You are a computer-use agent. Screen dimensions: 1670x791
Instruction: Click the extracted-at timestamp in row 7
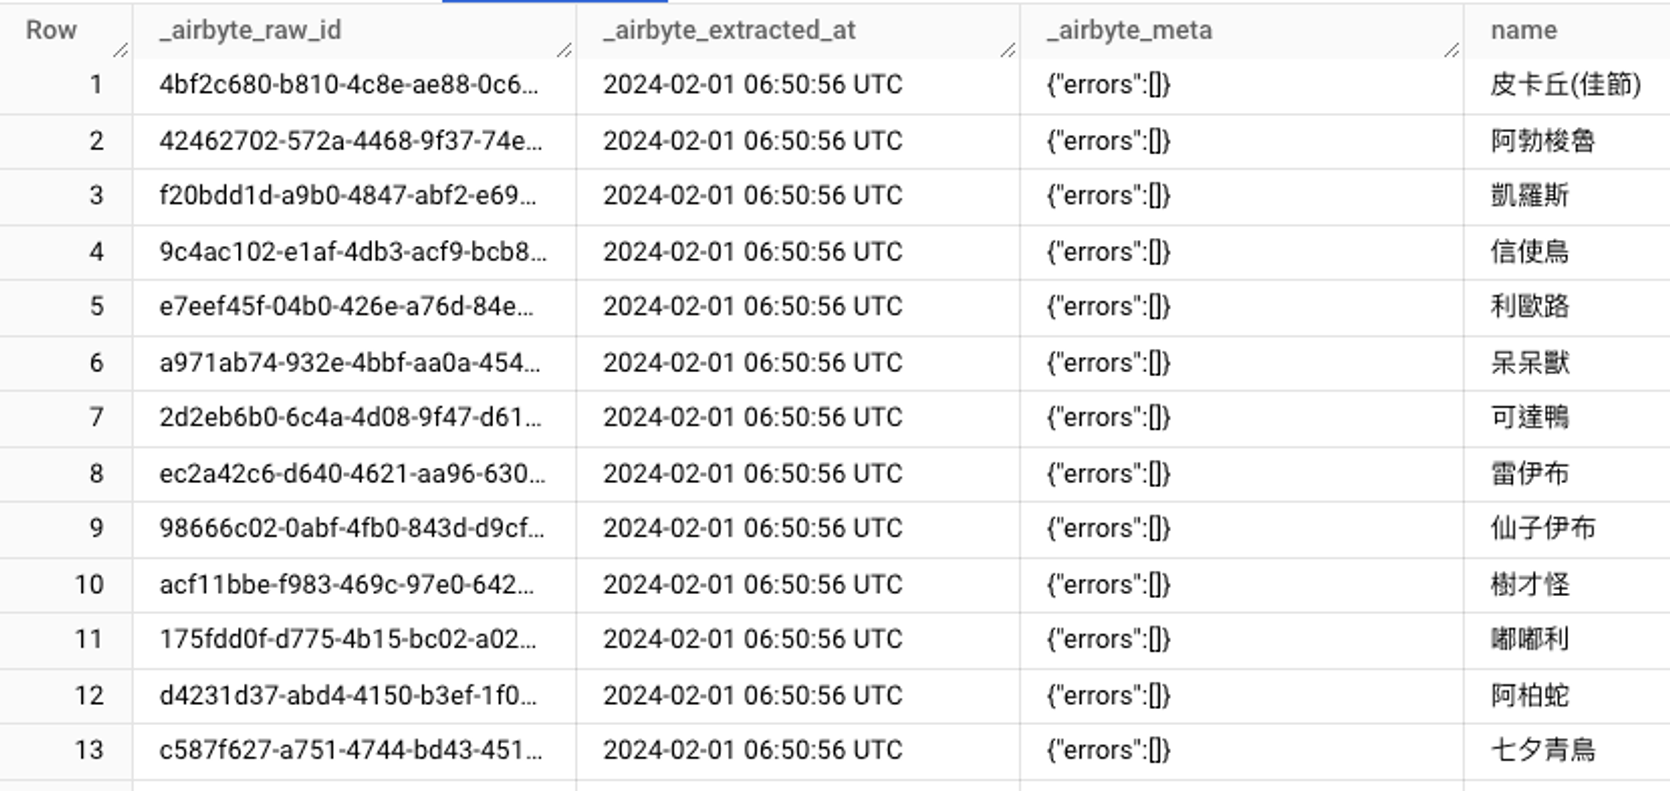(x=752, y=417)
